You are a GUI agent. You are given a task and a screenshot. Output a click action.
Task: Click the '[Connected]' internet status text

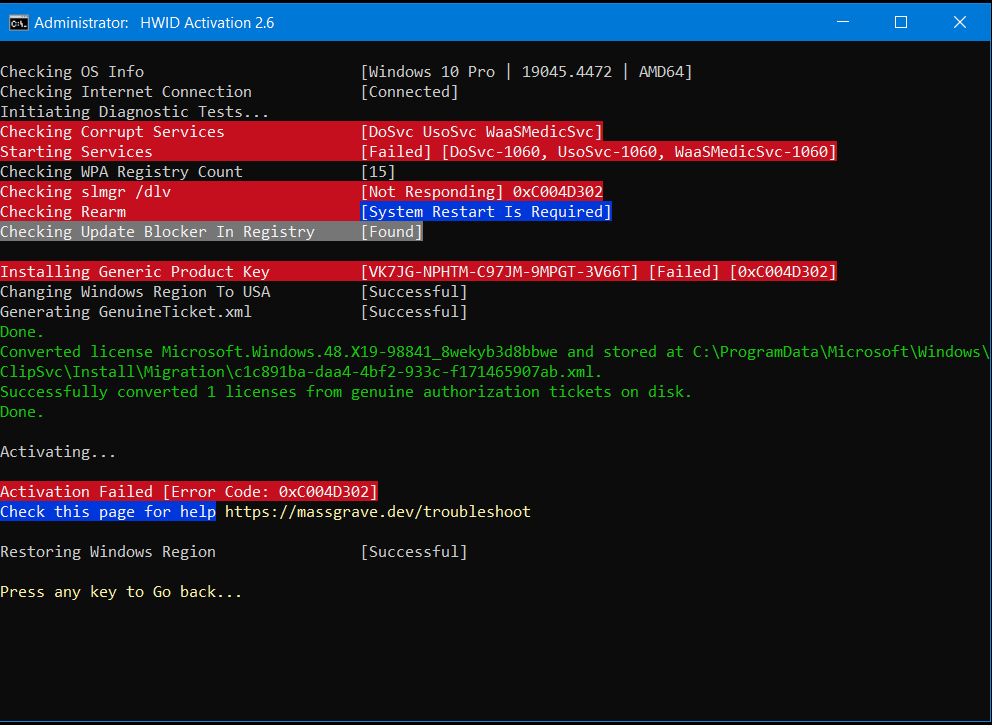(409, 92)
